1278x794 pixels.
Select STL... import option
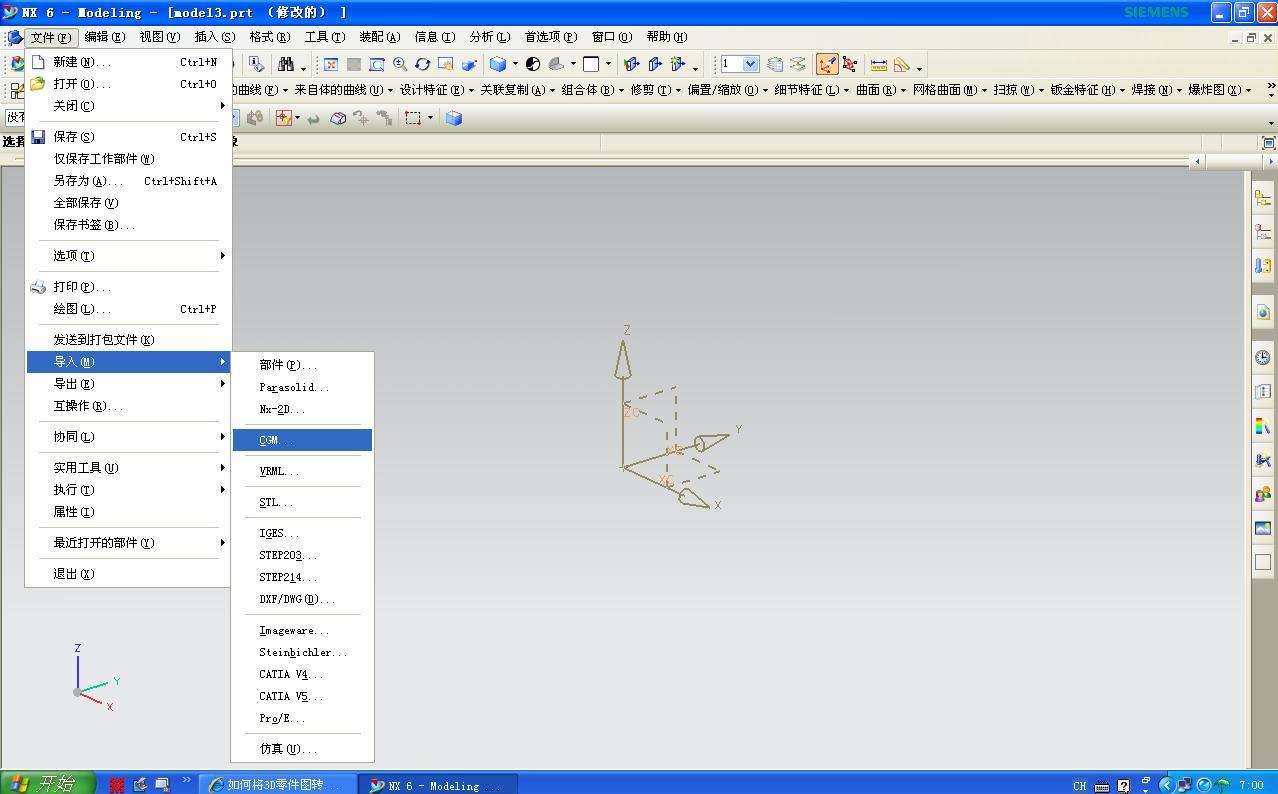tap(302, 503)
